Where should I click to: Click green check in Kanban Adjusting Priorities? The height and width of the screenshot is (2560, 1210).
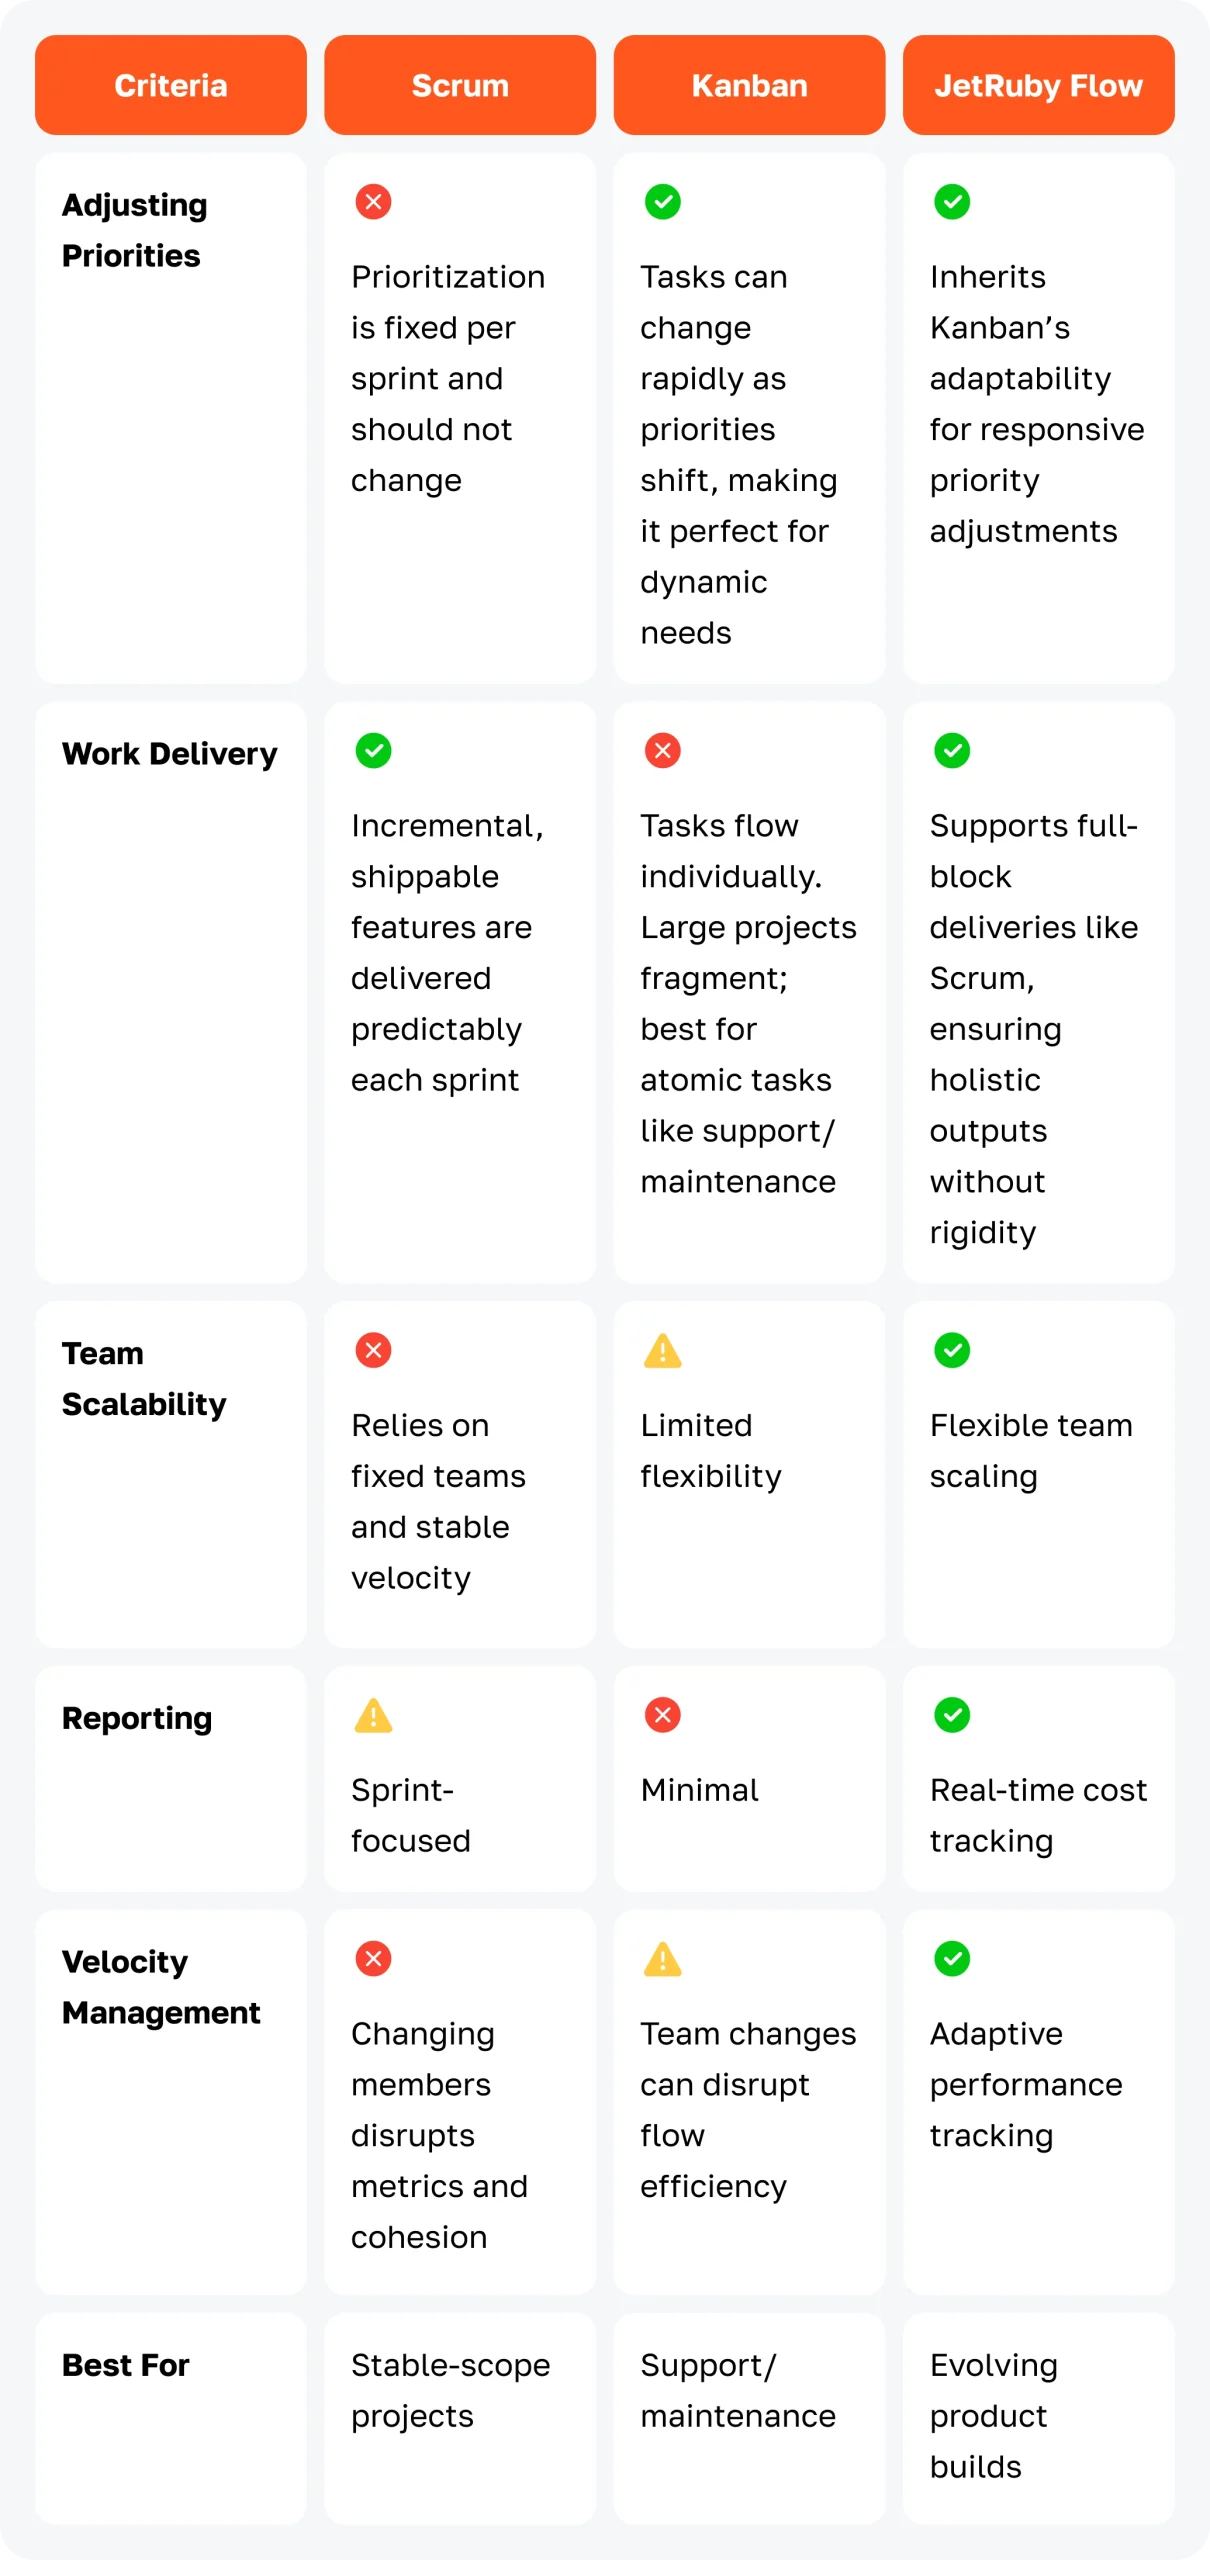[662, 202]
